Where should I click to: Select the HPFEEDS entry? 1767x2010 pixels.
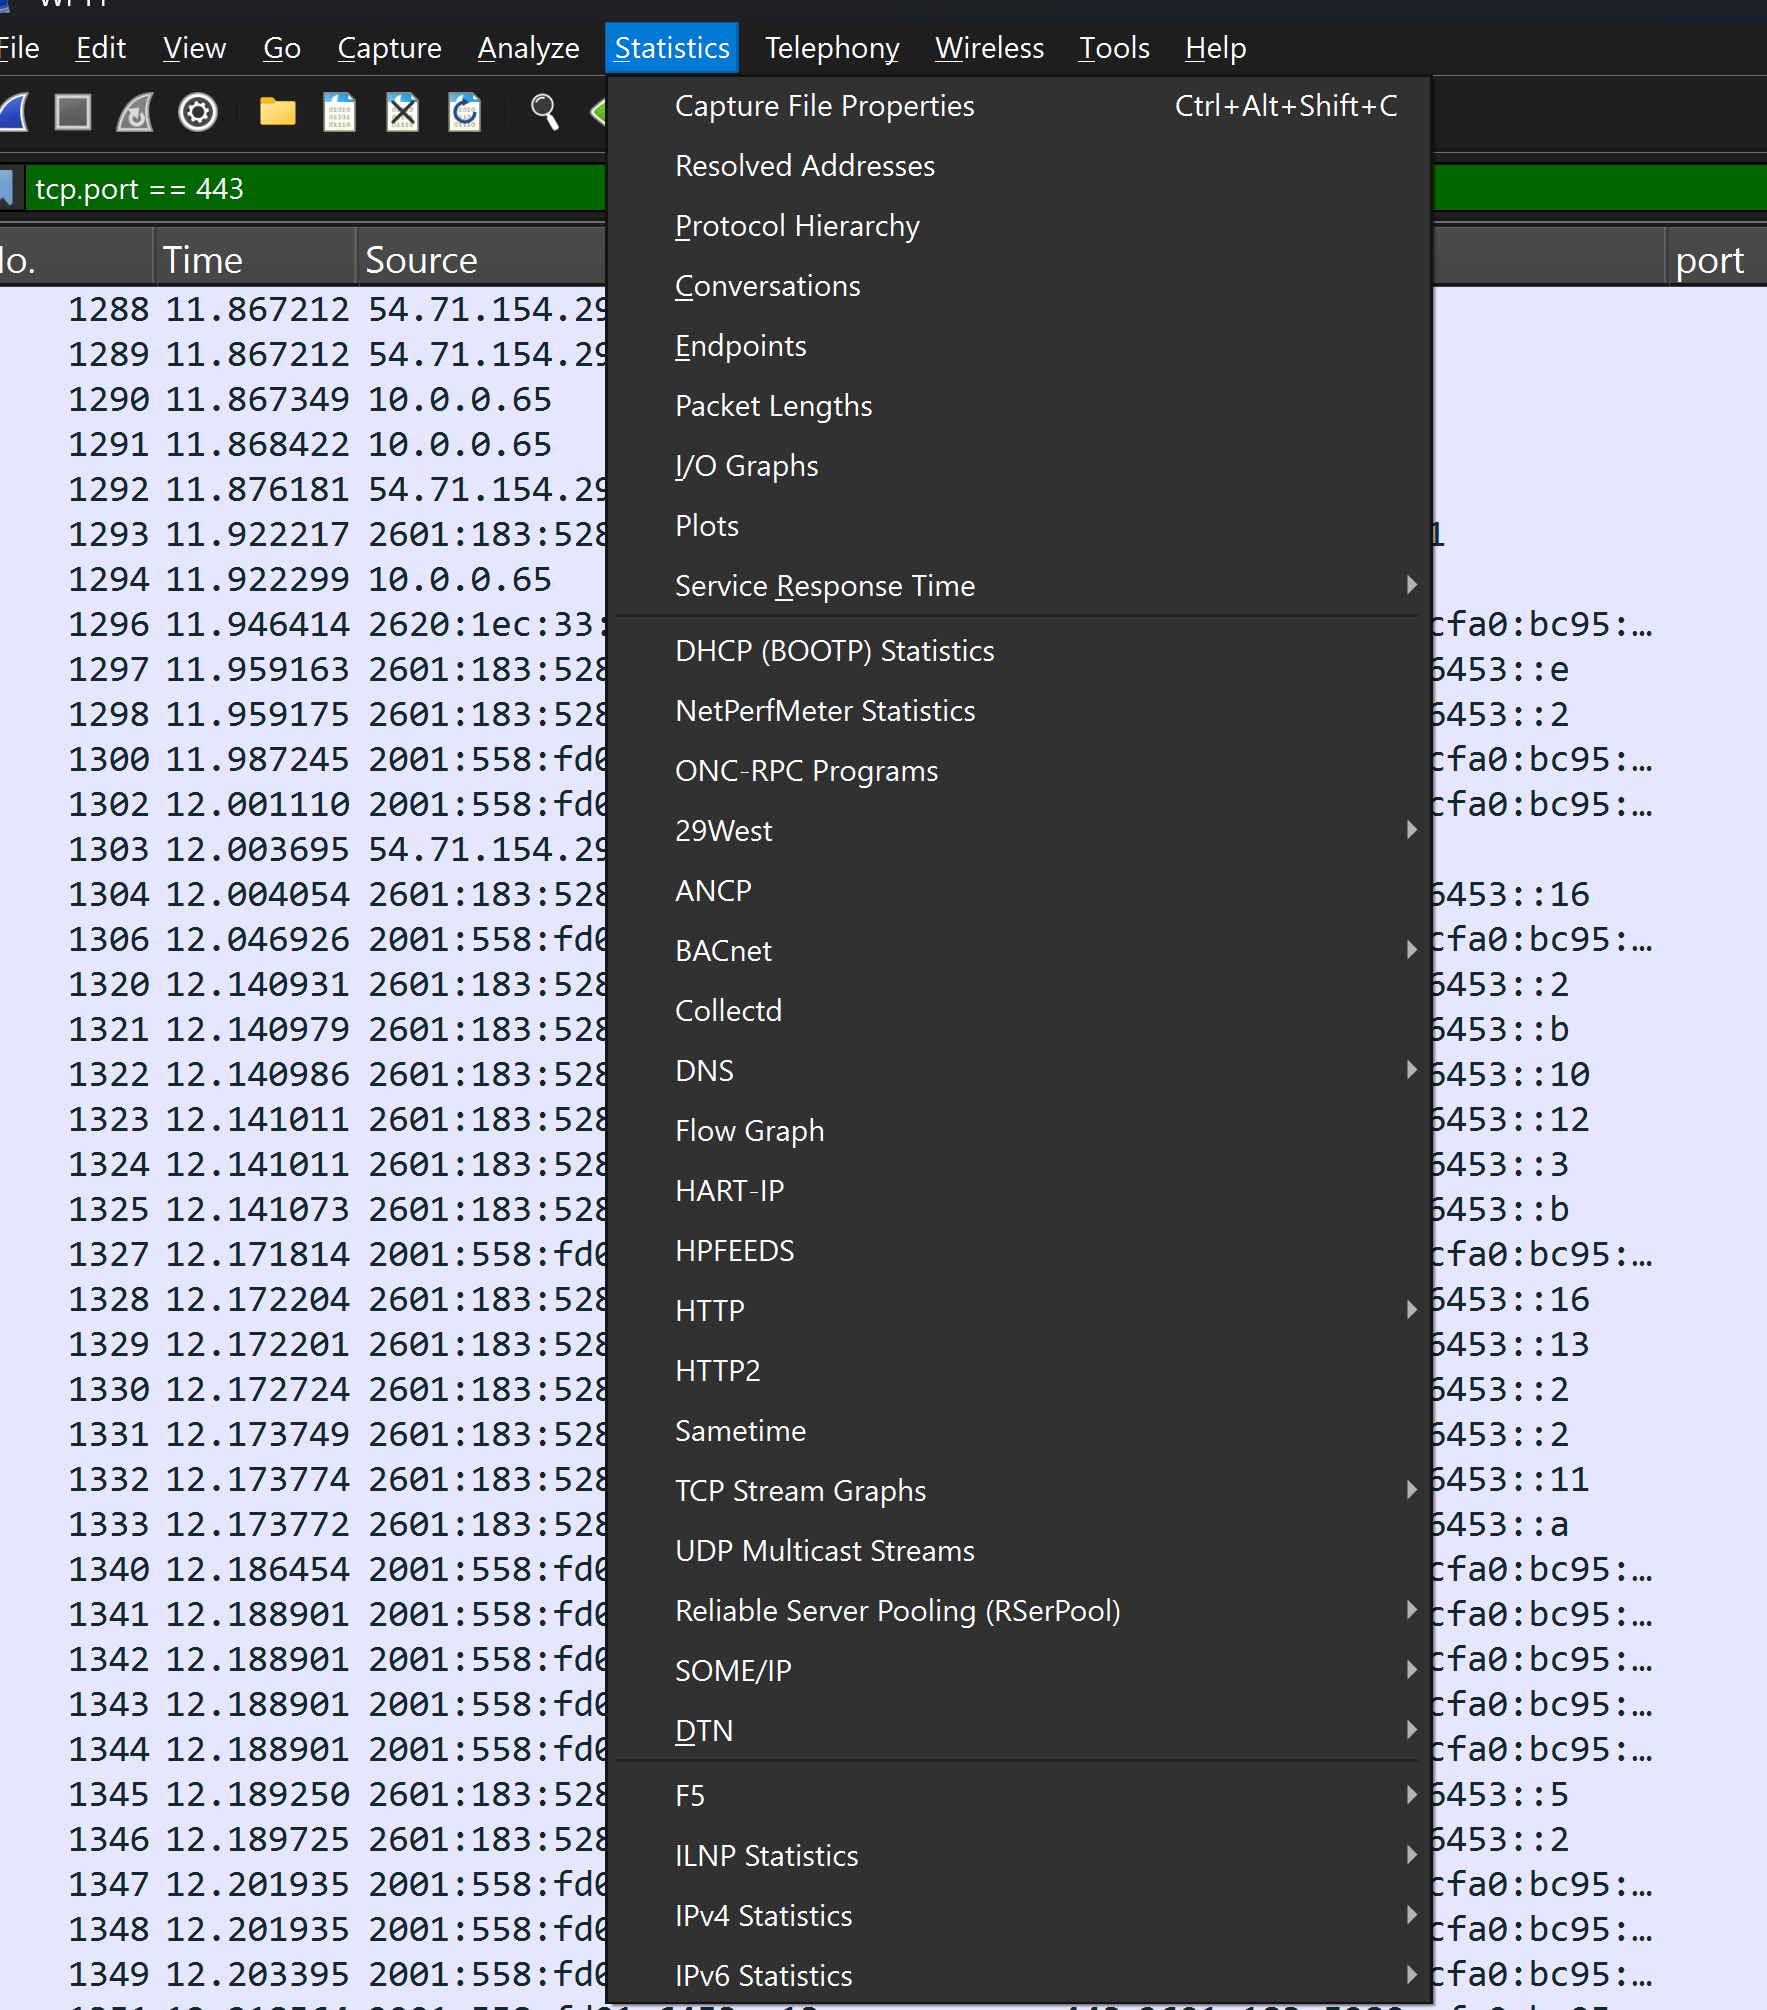point(1019,1251)
